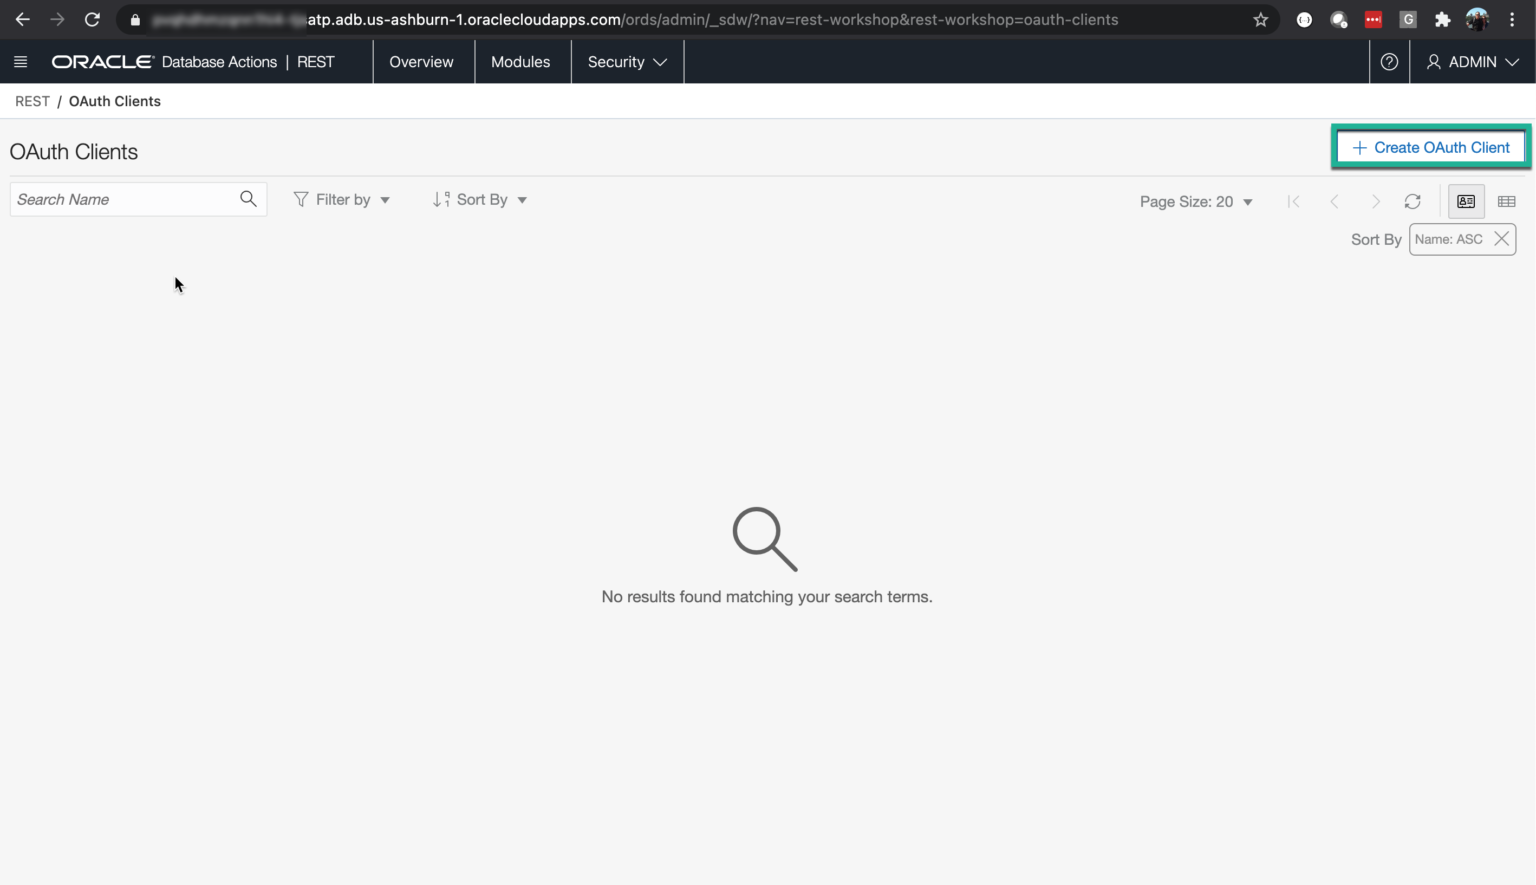This screenshot has height=885, width=1536.
Task: Click the chat bubble extension icon
Action: pos(1339,19)
